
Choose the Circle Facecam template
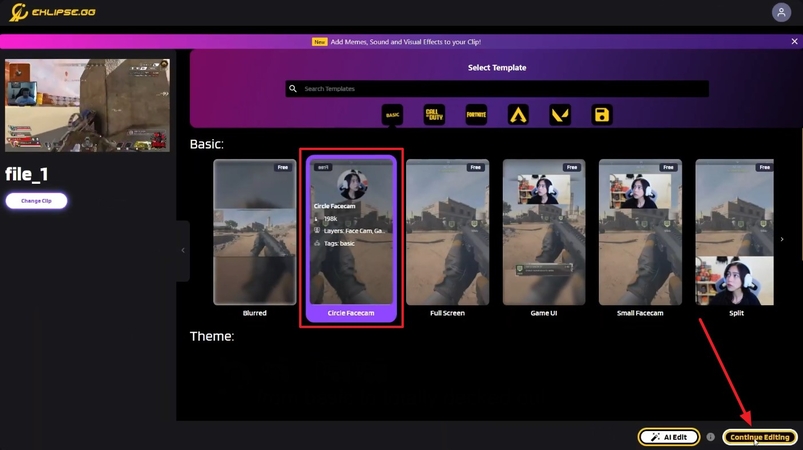(x=351, y=238)
